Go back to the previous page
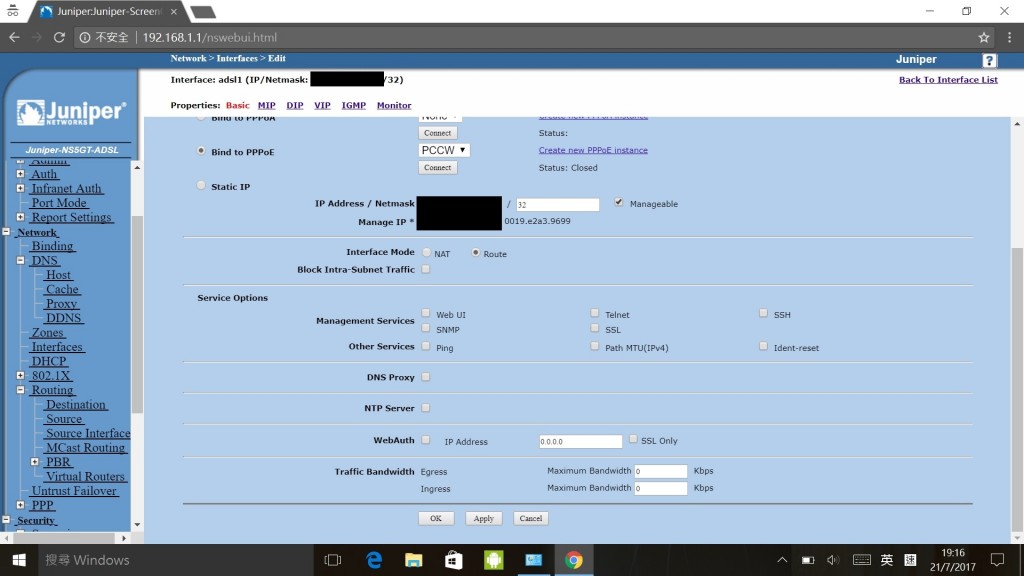 [x=14, y=37]
